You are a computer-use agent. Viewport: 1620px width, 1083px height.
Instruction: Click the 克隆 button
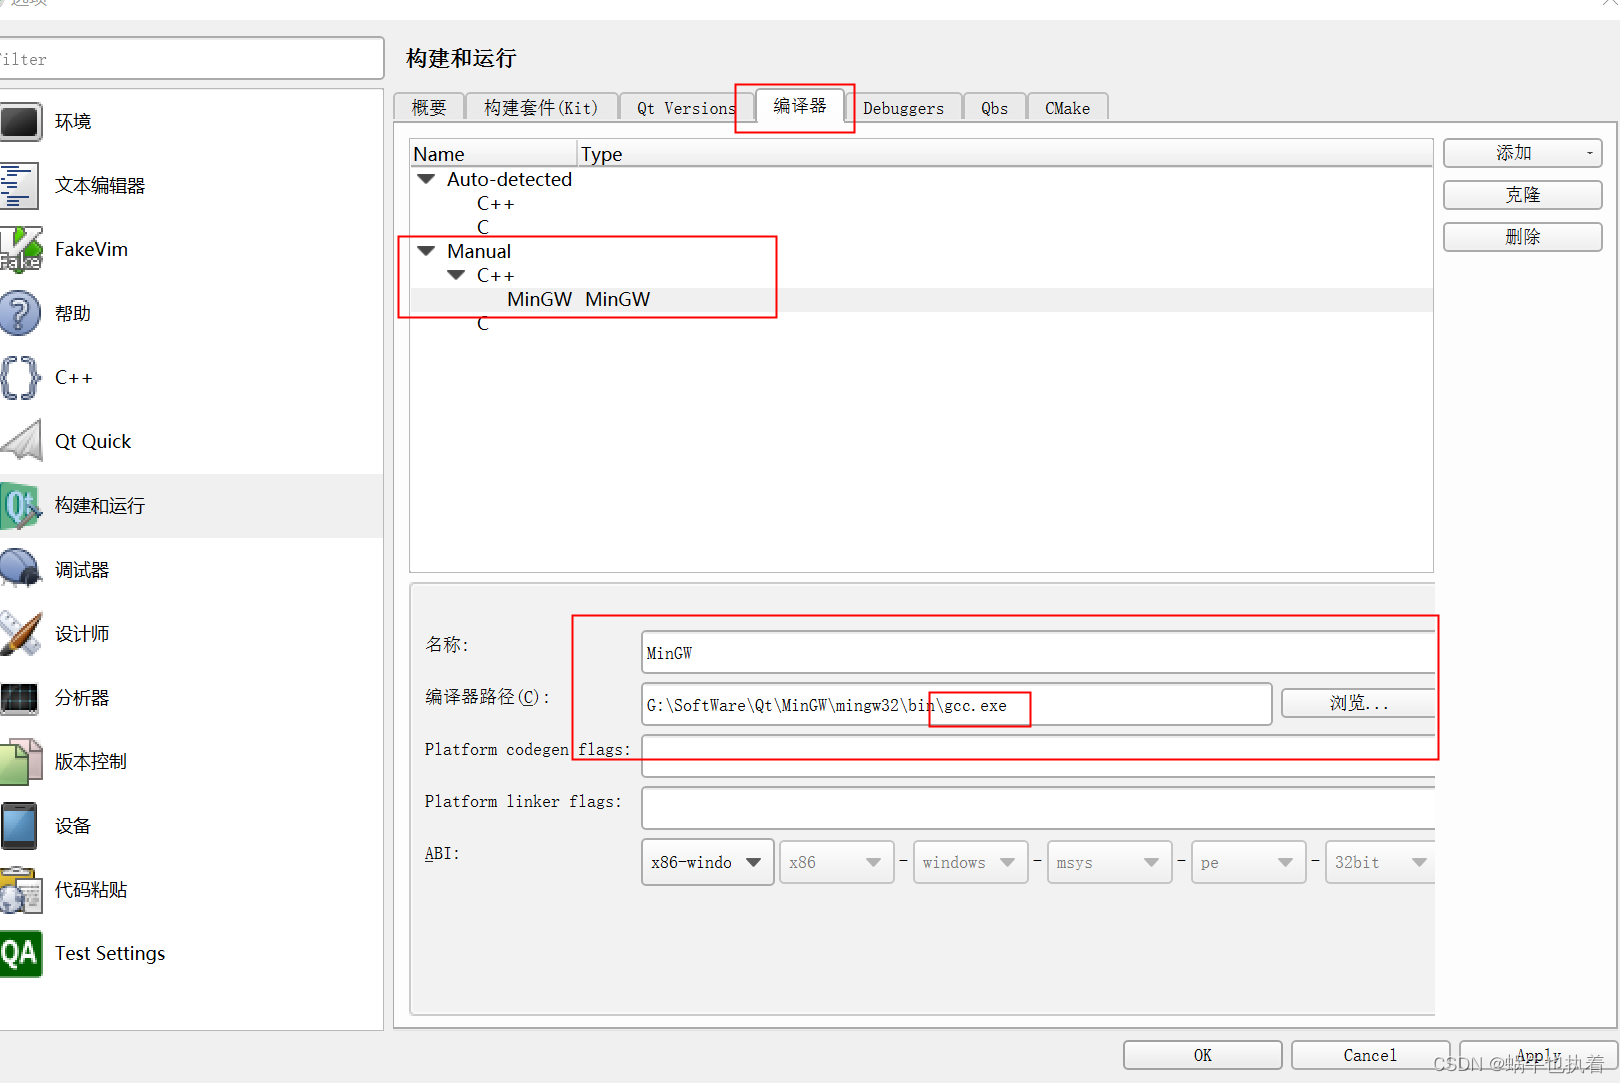pyautogui.click(x=1523, y=195)
